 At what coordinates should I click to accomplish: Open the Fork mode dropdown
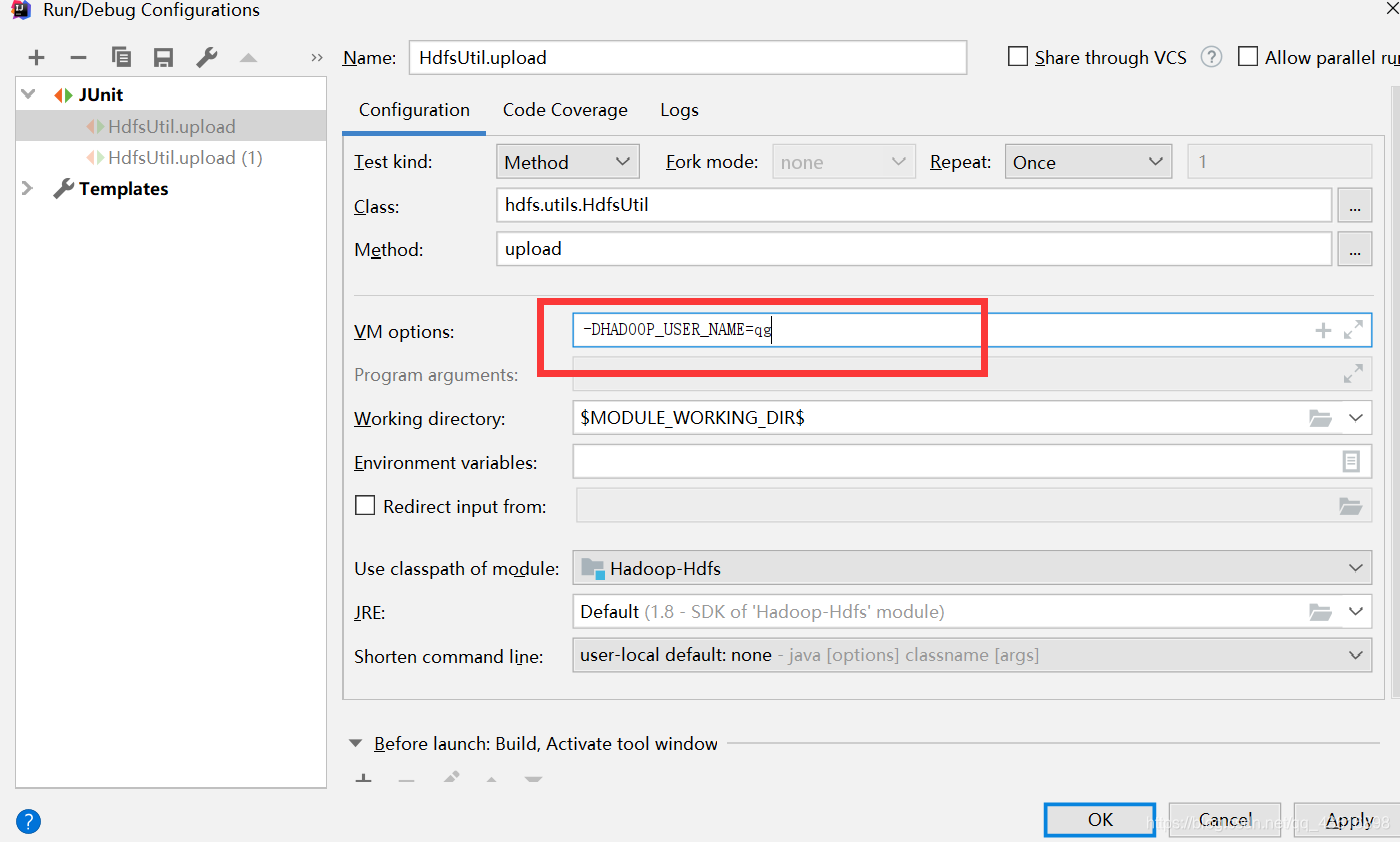843,162
